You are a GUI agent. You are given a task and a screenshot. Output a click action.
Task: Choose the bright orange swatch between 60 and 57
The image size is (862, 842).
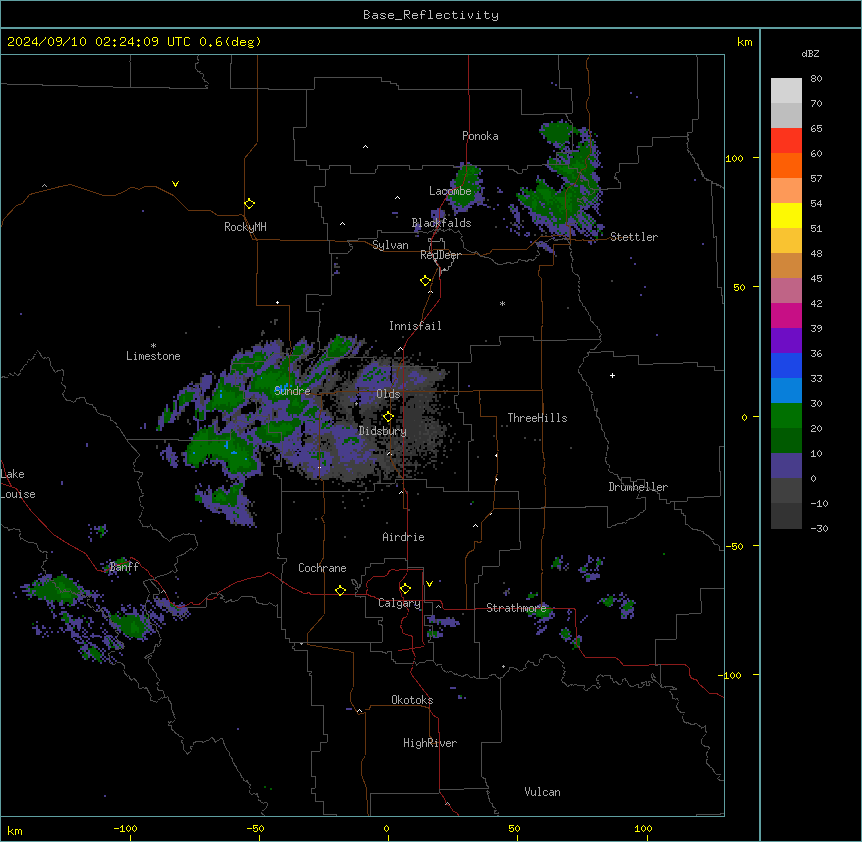pyautogui.click(x=786, y=165)
